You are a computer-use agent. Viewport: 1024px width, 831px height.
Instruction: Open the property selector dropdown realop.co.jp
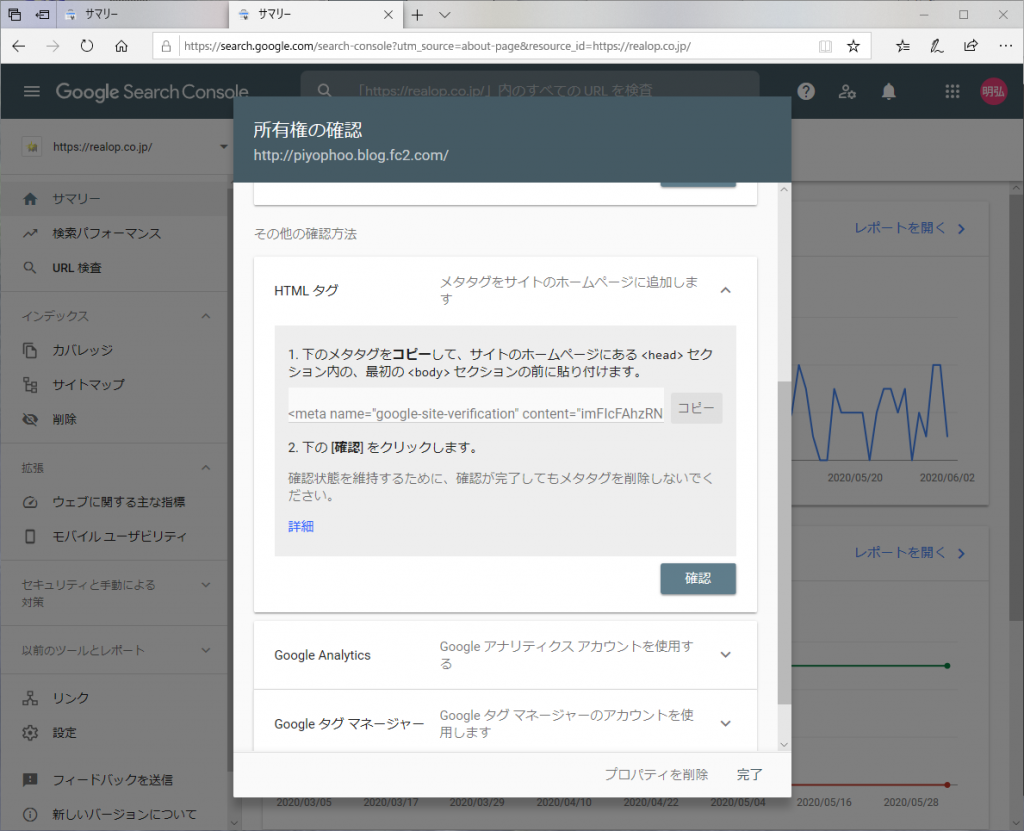(x=125, y=146)
